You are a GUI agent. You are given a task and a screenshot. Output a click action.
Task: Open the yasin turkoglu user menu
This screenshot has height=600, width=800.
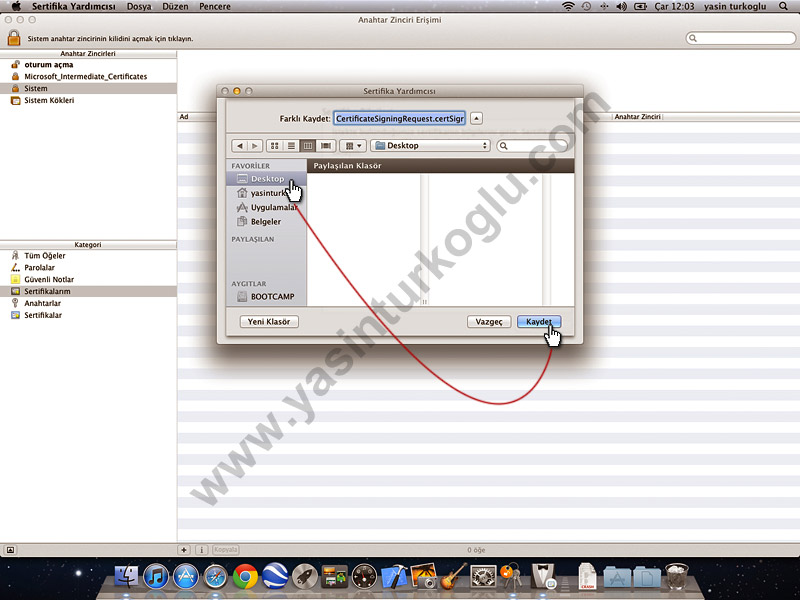[735, 6]
